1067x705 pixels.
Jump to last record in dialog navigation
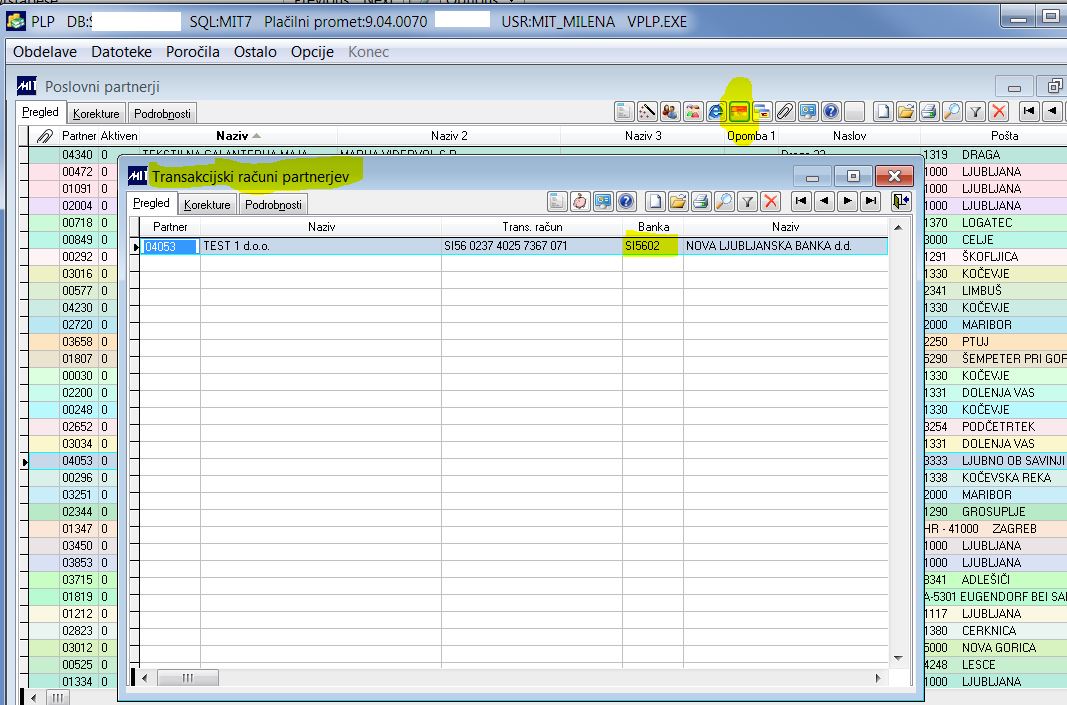pos(870,201)
